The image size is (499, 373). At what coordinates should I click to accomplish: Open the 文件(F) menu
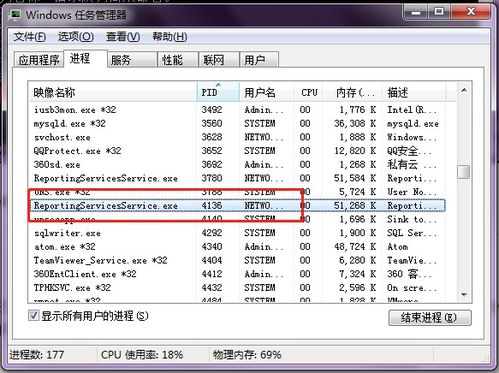click(29, 36)
